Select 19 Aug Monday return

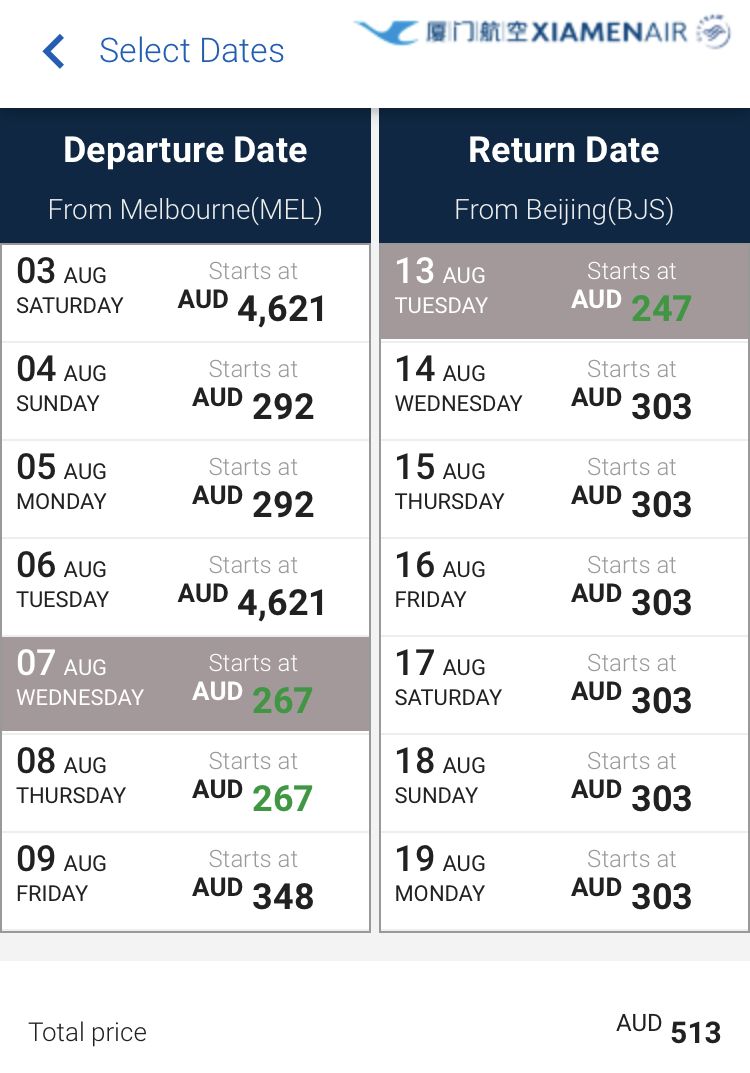pos(564,881)
